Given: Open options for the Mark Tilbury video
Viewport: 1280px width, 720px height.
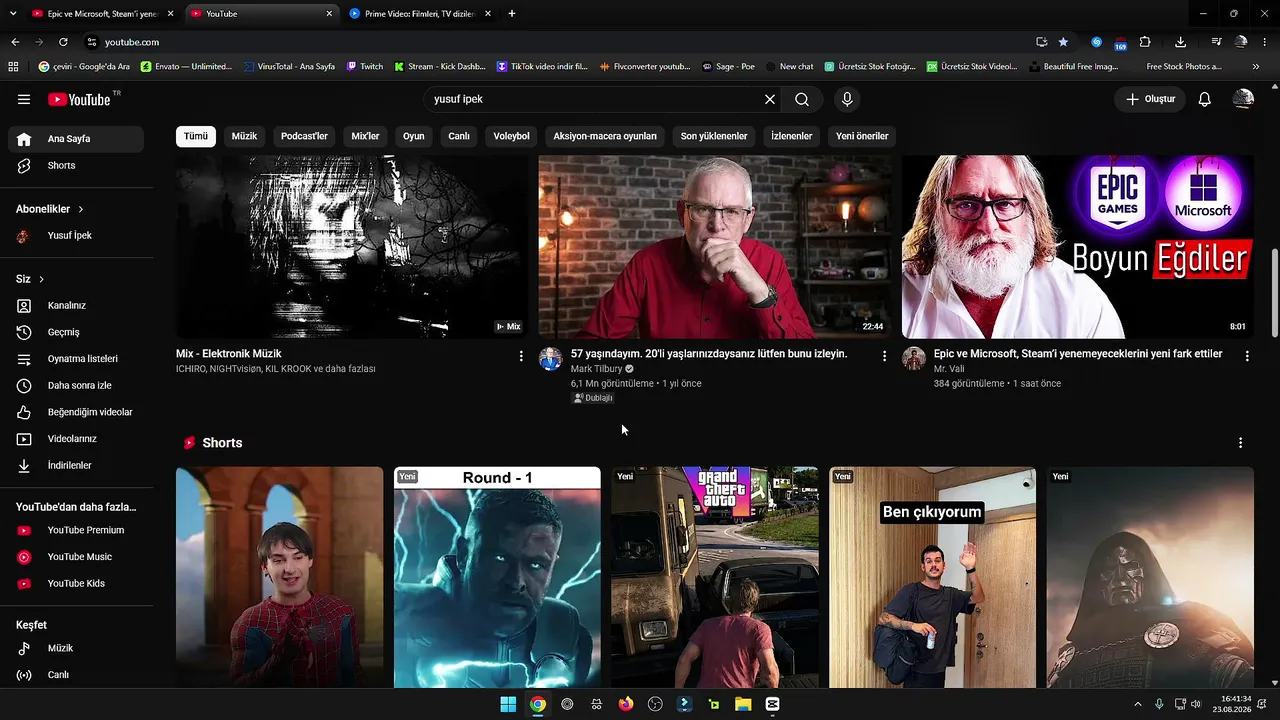Looking at the screenshot, I should tap(884, 356).
